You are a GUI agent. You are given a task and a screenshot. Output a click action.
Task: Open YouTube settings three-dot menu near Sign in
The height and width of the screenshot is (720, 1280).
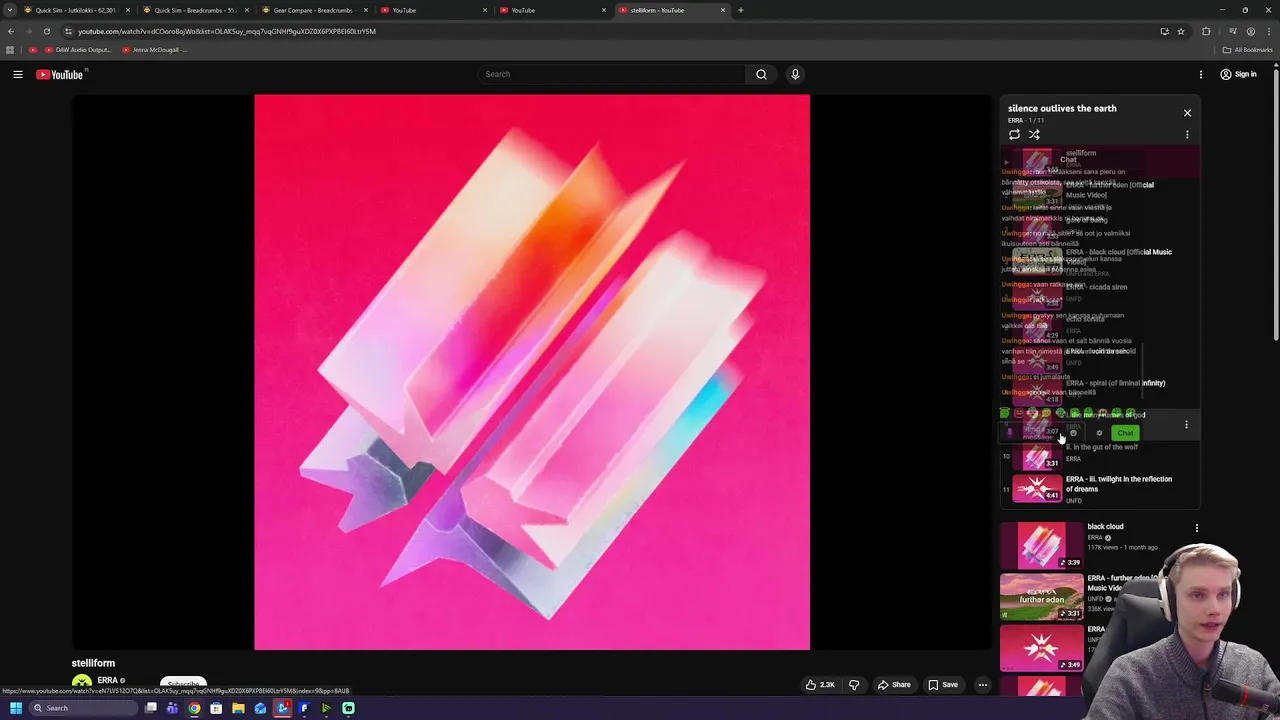[x=1201, y=74]
